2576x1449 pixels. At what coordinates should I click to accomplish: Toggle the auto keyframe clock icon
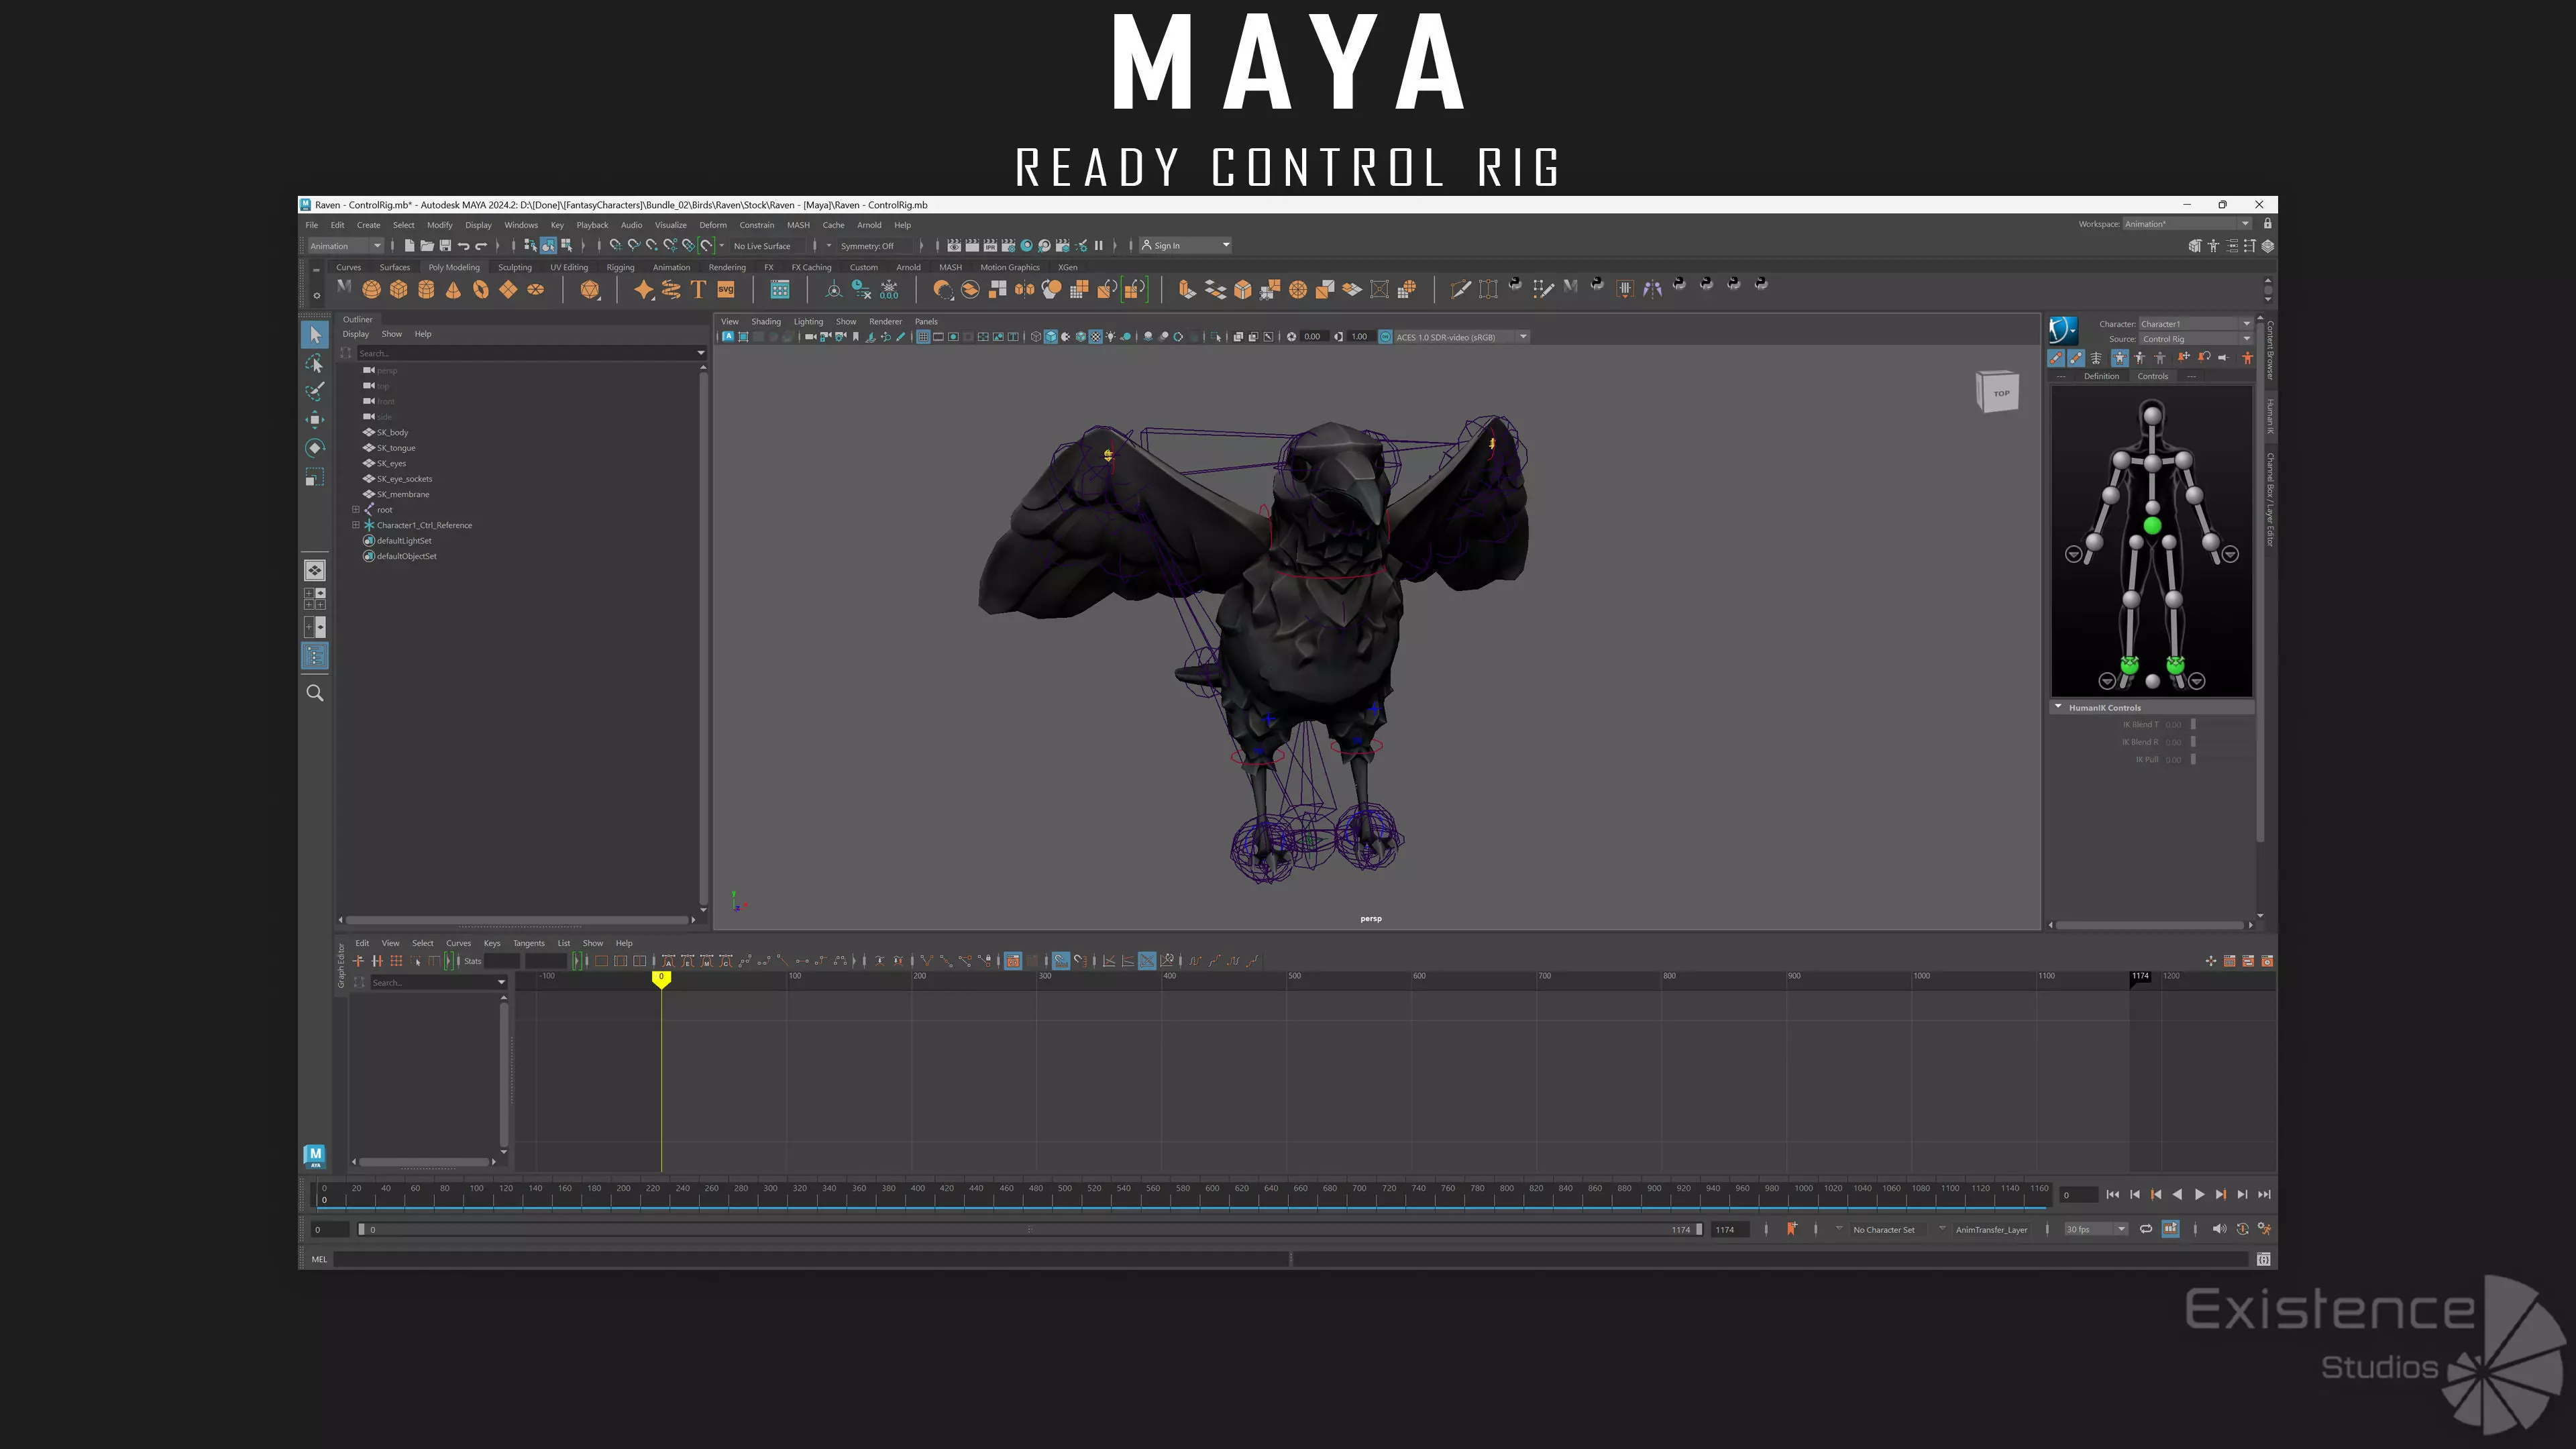pos(2242,1229)
